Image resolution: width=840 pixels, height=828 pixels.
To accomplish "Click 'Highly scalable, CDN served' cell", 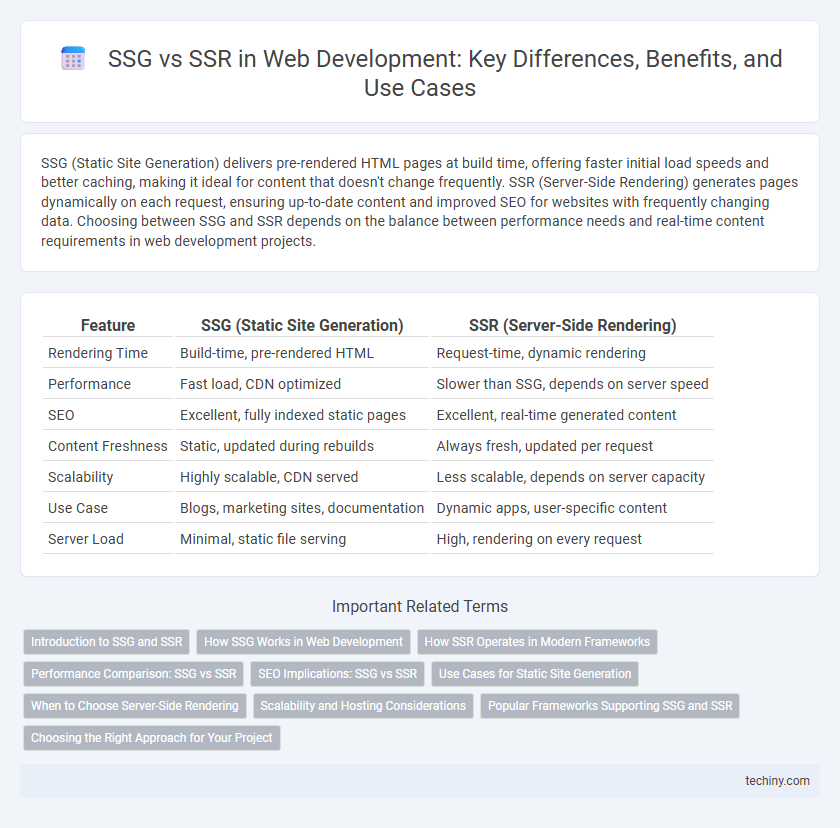I will [269, 477].
